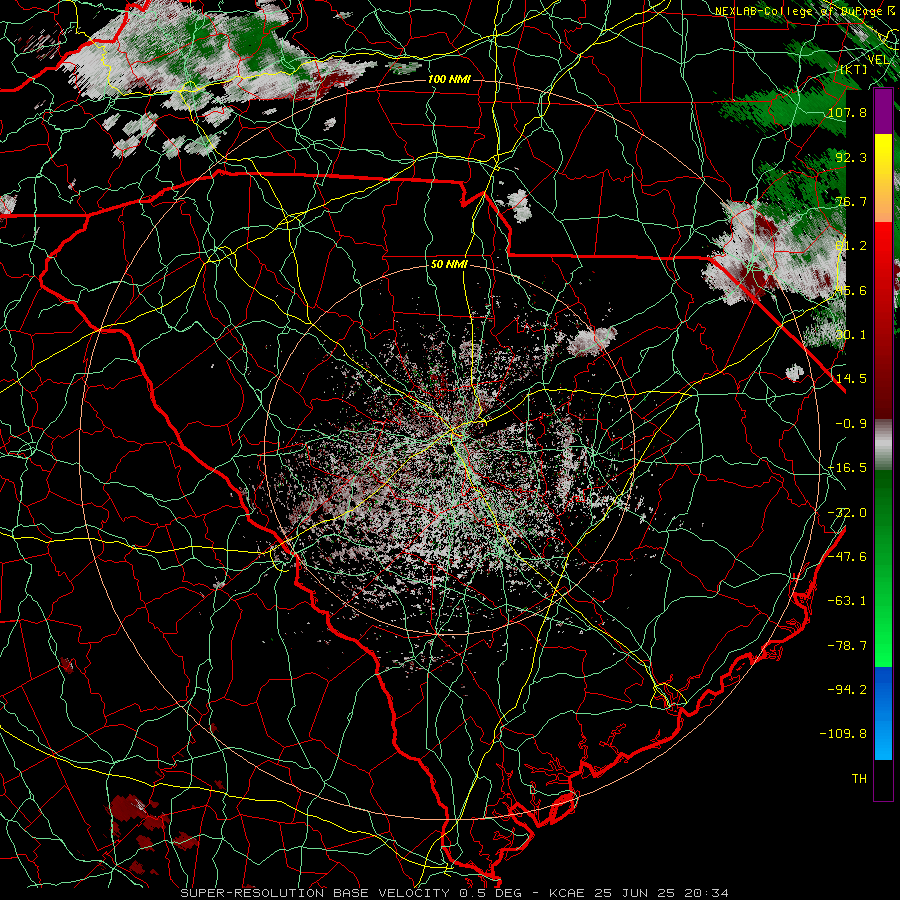Click the purple segment of the color bar
Image resolution: width=900 pixels, height=900 pixels.
pos(883,112)
